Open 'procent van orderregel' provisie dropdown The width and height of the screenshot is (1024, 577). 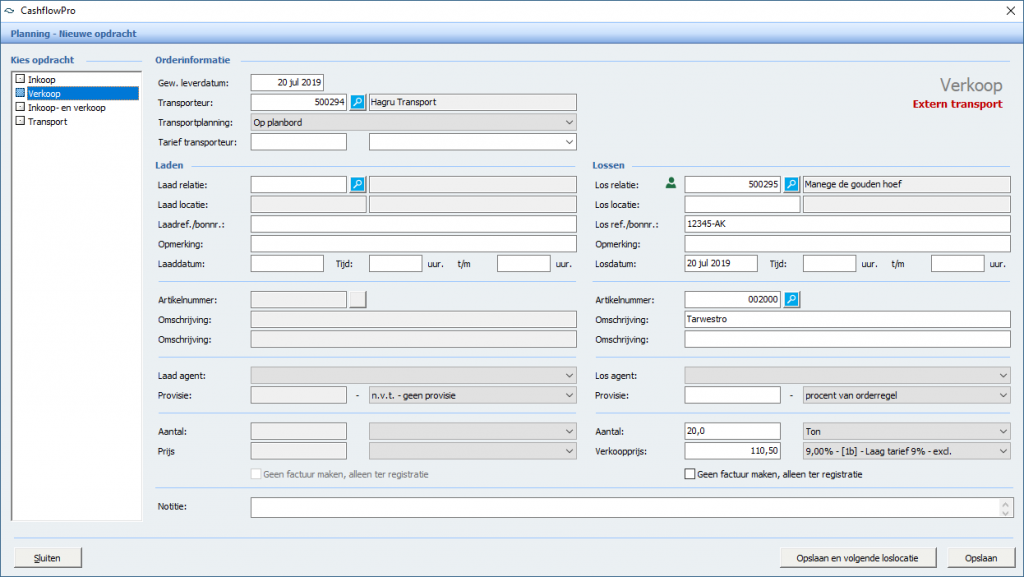(906, 395)
